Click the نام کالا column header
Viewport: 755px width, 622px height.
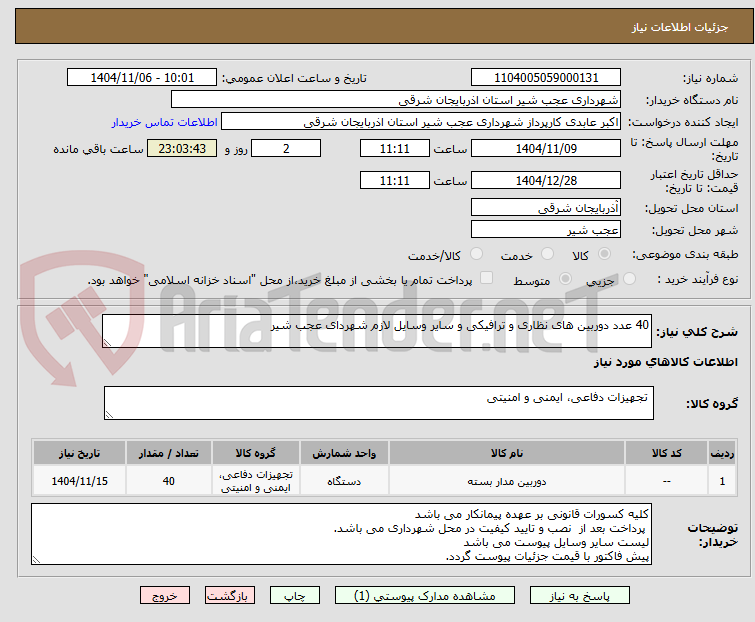[x=507, y=453]
